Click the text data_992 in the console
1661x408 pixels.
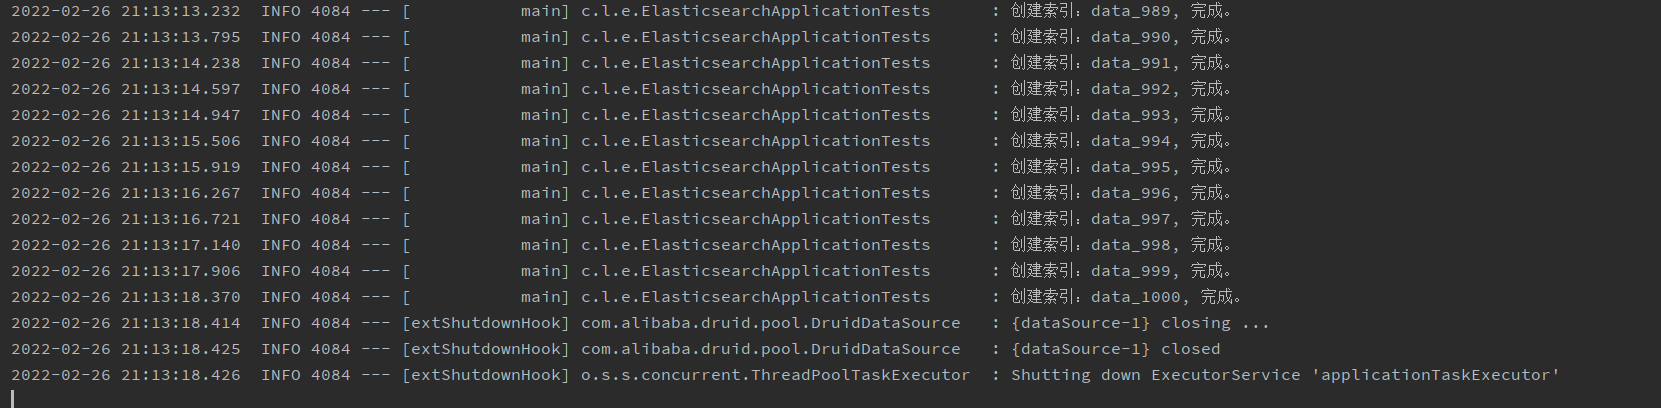1130,89
